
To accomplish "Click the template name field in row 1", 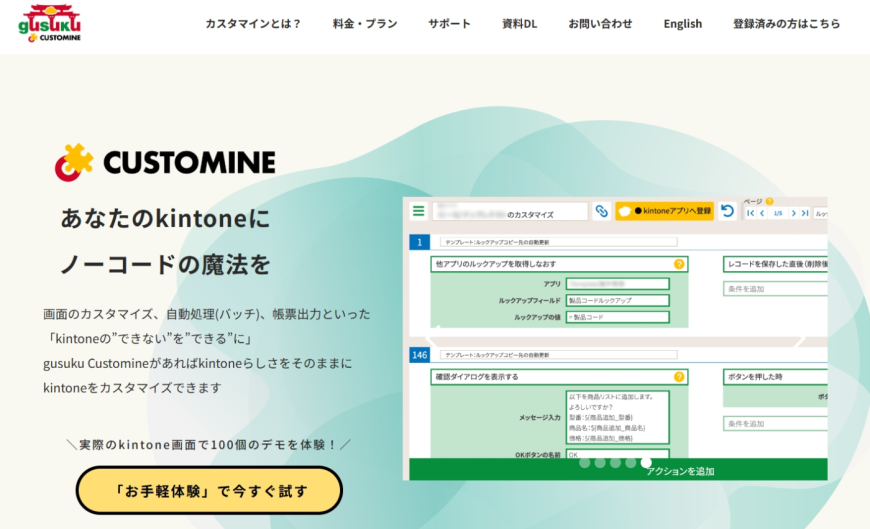I will pyautogui.click(x=559, y=242).
